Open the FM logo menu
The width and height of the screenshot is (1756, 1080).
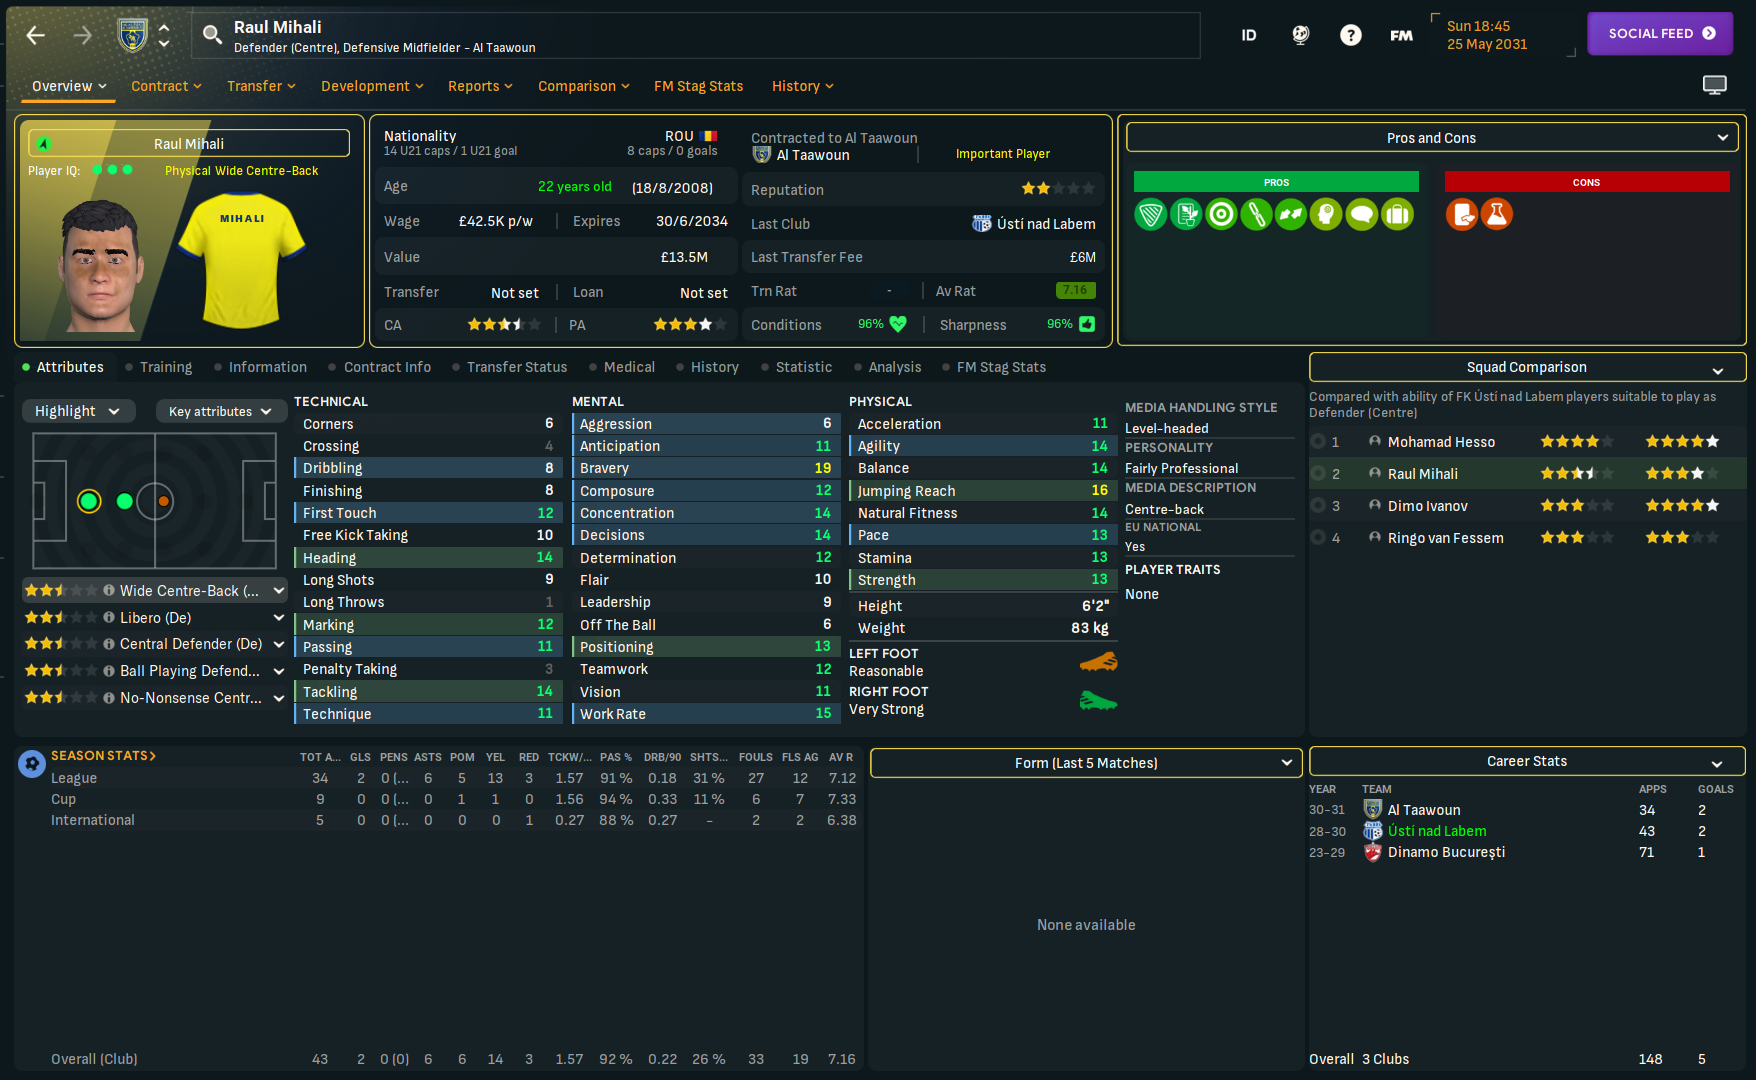coord(1402,36)
